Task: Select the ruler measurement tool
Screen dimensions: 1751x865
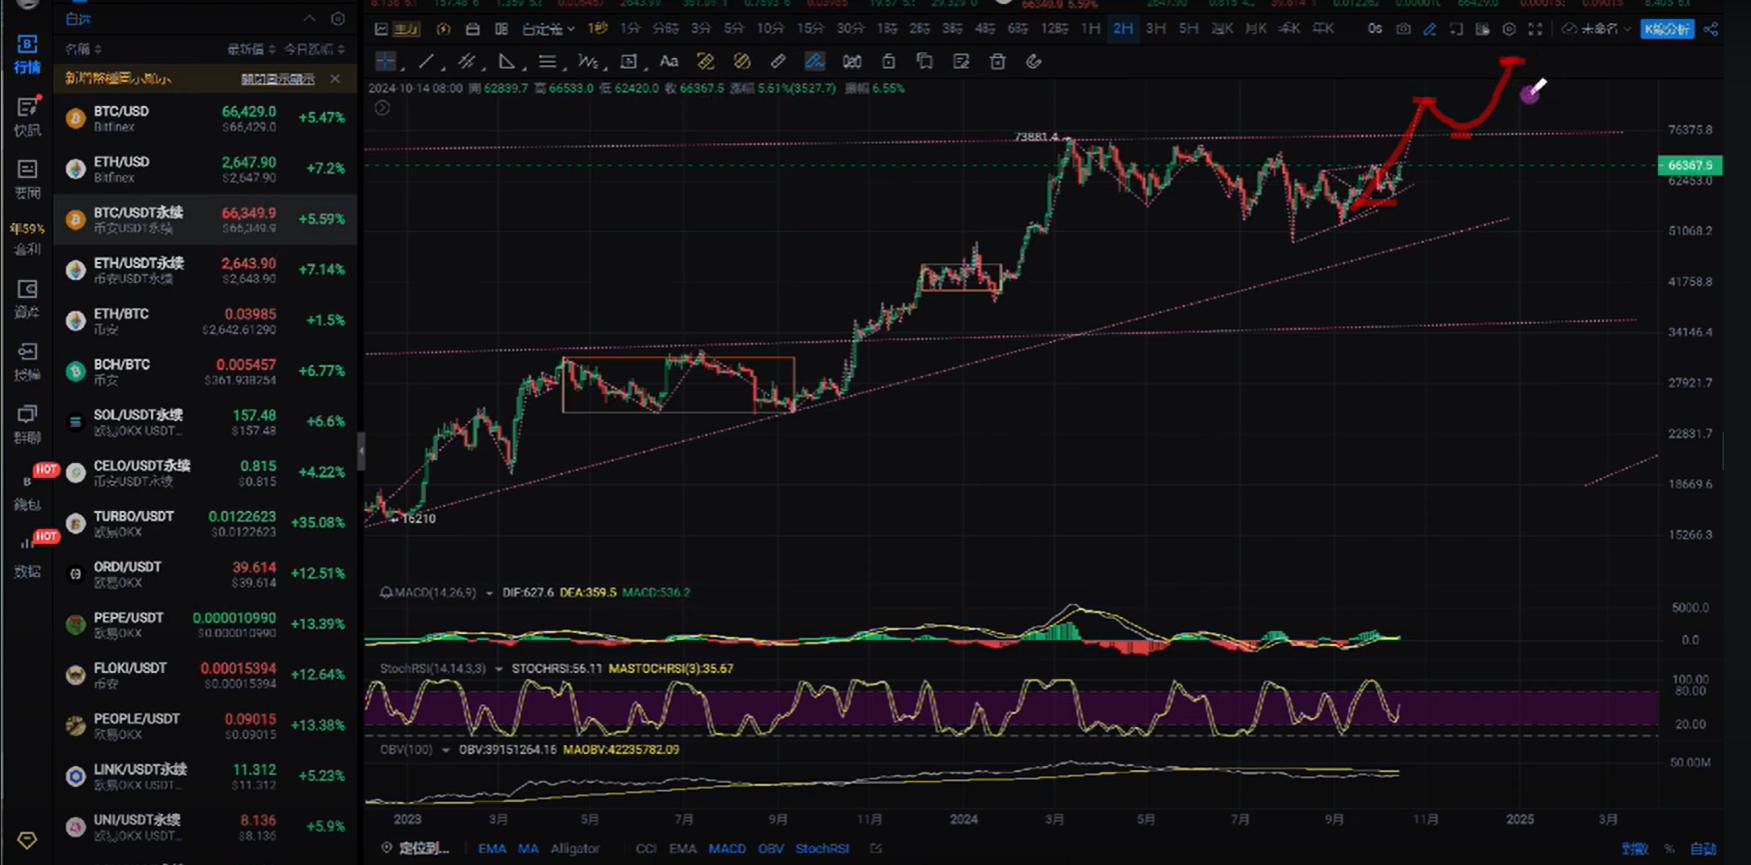Action: pyautogui.click(x=778, y=62)
